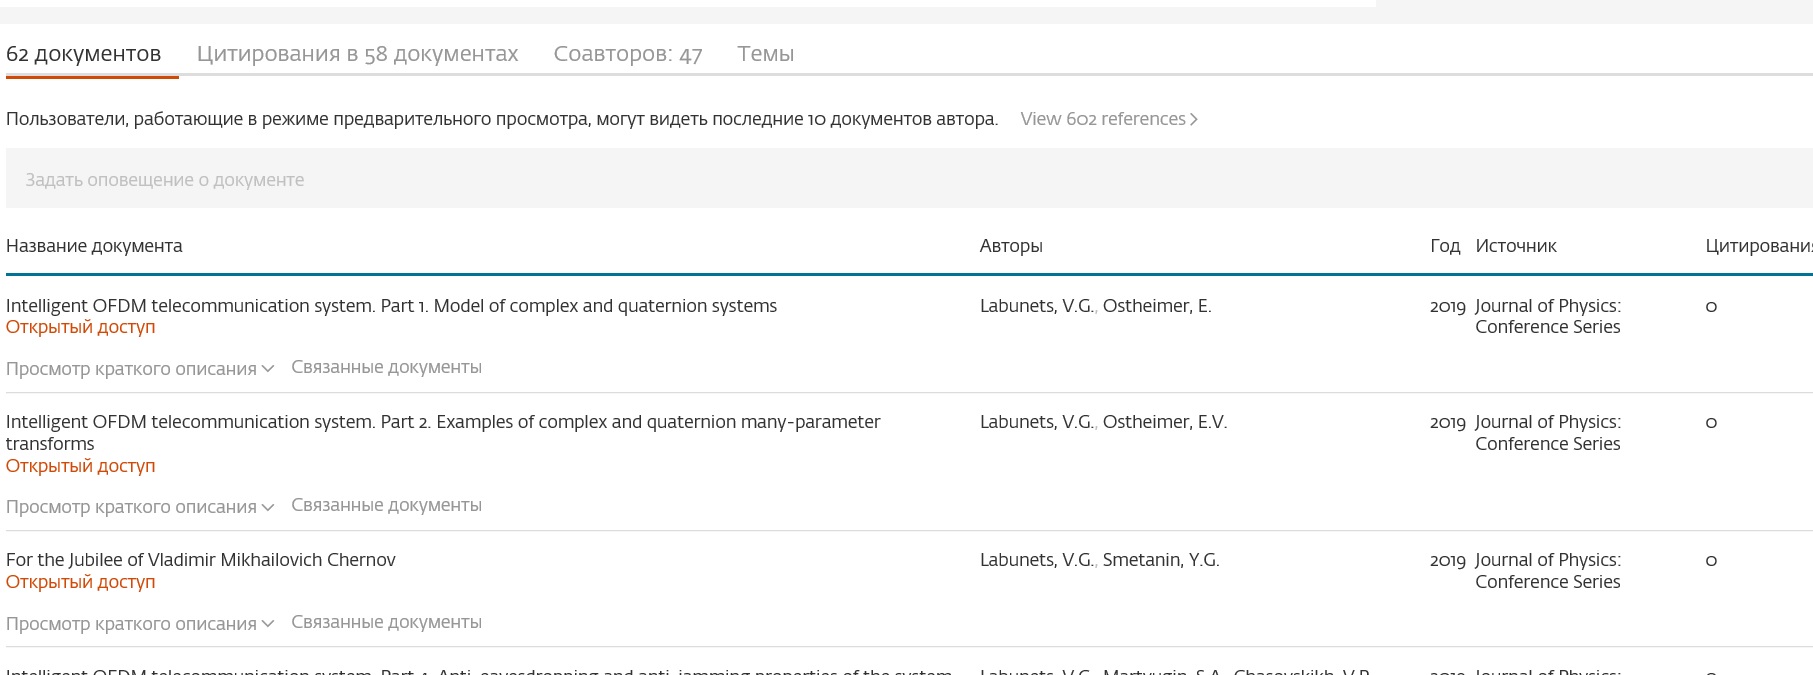Sort by the Название документа column header
The width and height of the screenshot is (1813, 675).
pyautogui.click(x=94, y=246)
